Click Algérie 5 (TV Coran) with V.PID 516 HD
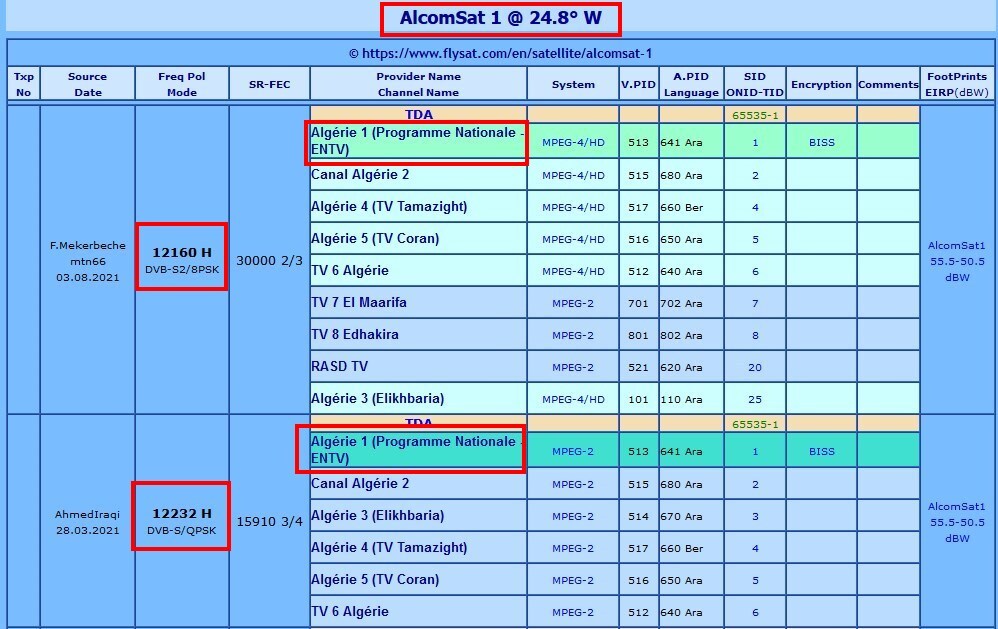 tap(375, 238)
